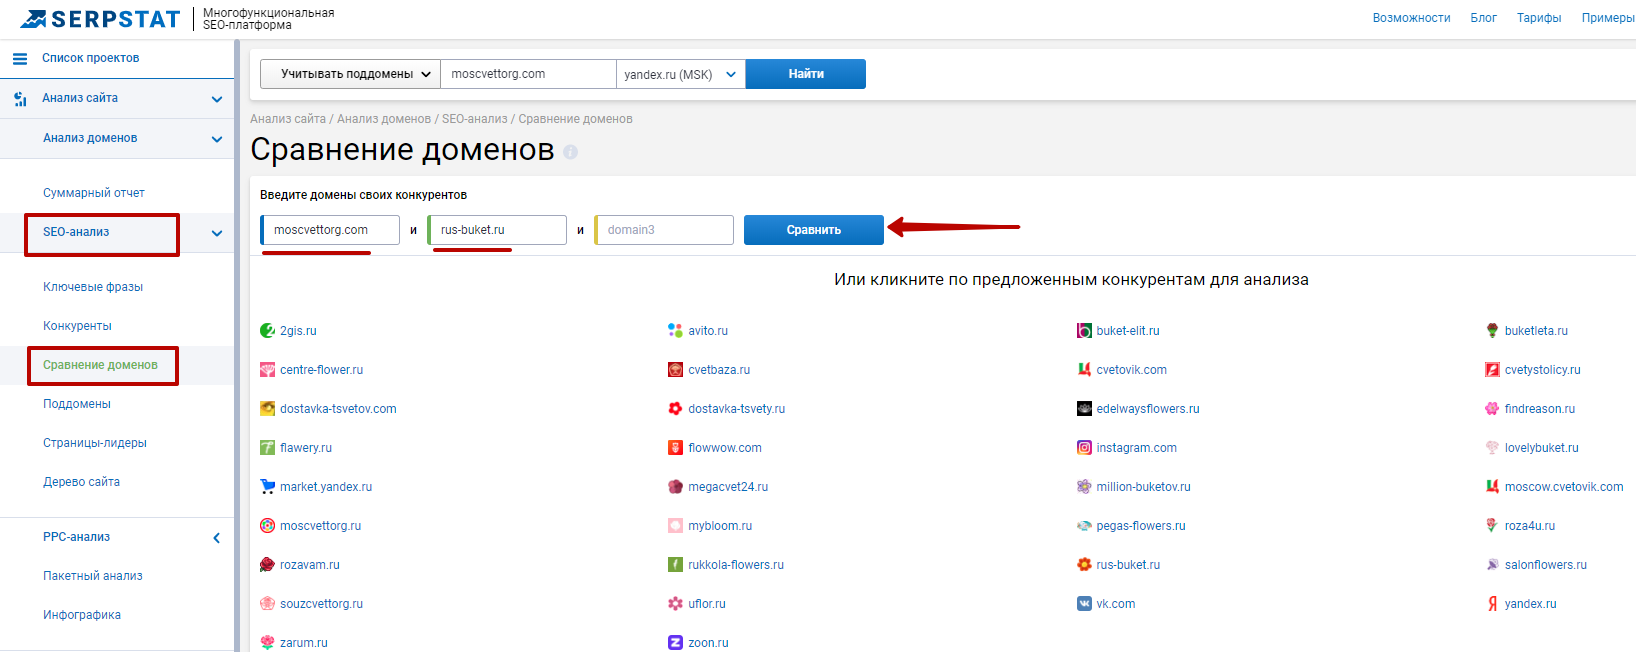Open Блог in top navigation
Viewport: 1636px width, 652px height.
click(x=1484, y=18)
